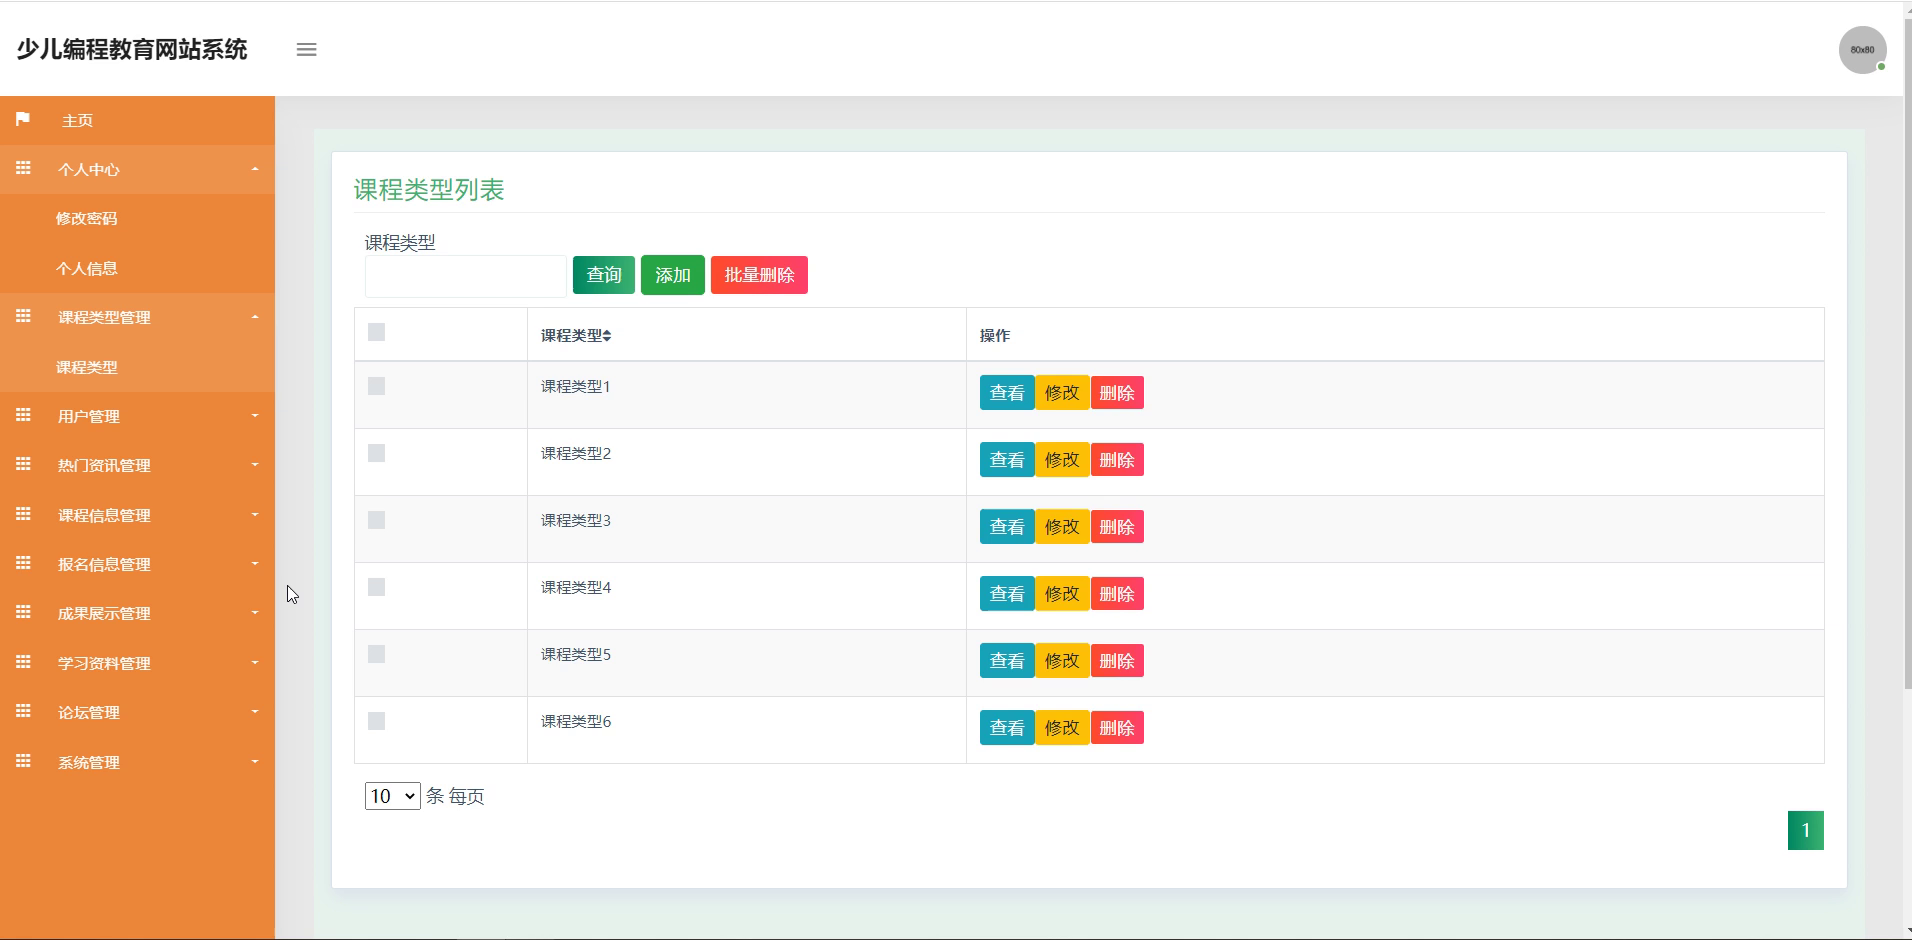Edit 课程类型5 with 修改 button
Viewport: 1912px width, 940px height.
click(x=1062, y=661)
